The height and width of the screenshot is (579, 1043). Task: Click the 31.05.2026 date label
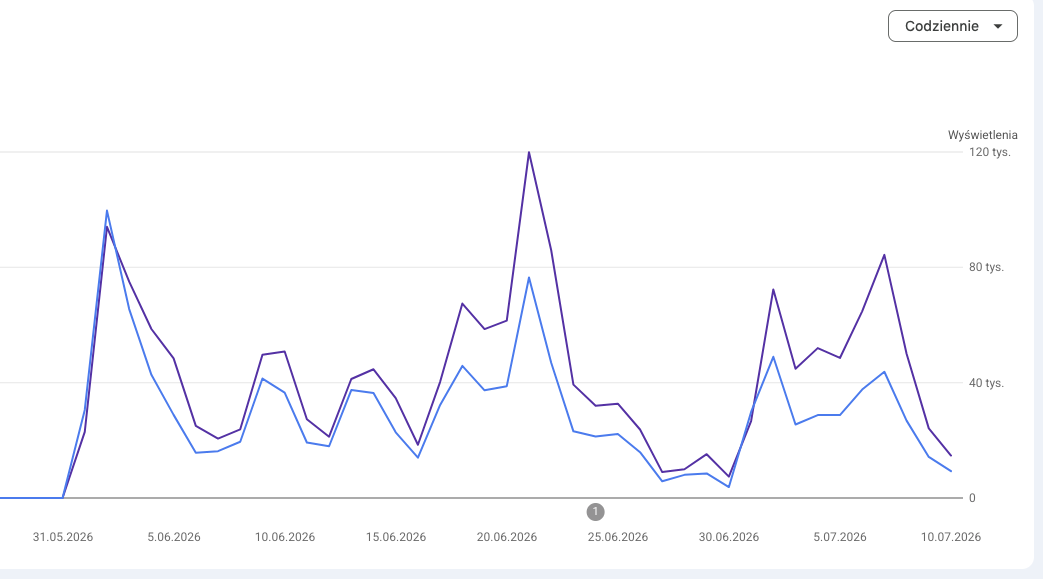63,537
